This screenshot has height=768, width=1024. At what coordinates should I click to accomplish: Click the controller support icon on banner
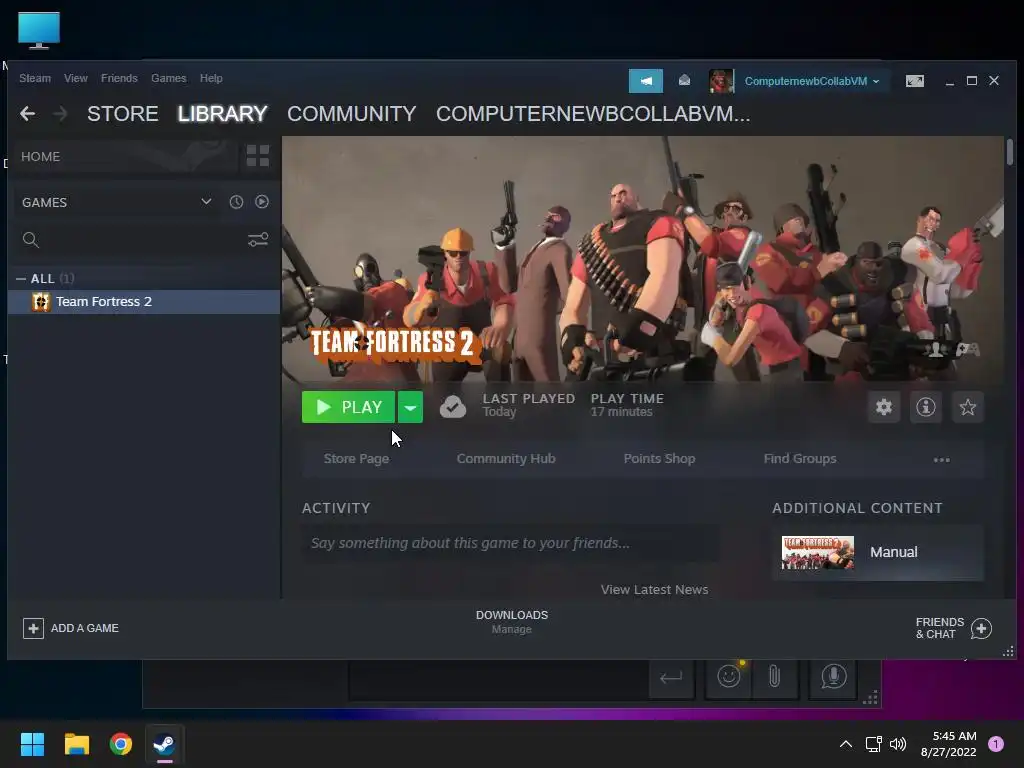tap(968, 349)
